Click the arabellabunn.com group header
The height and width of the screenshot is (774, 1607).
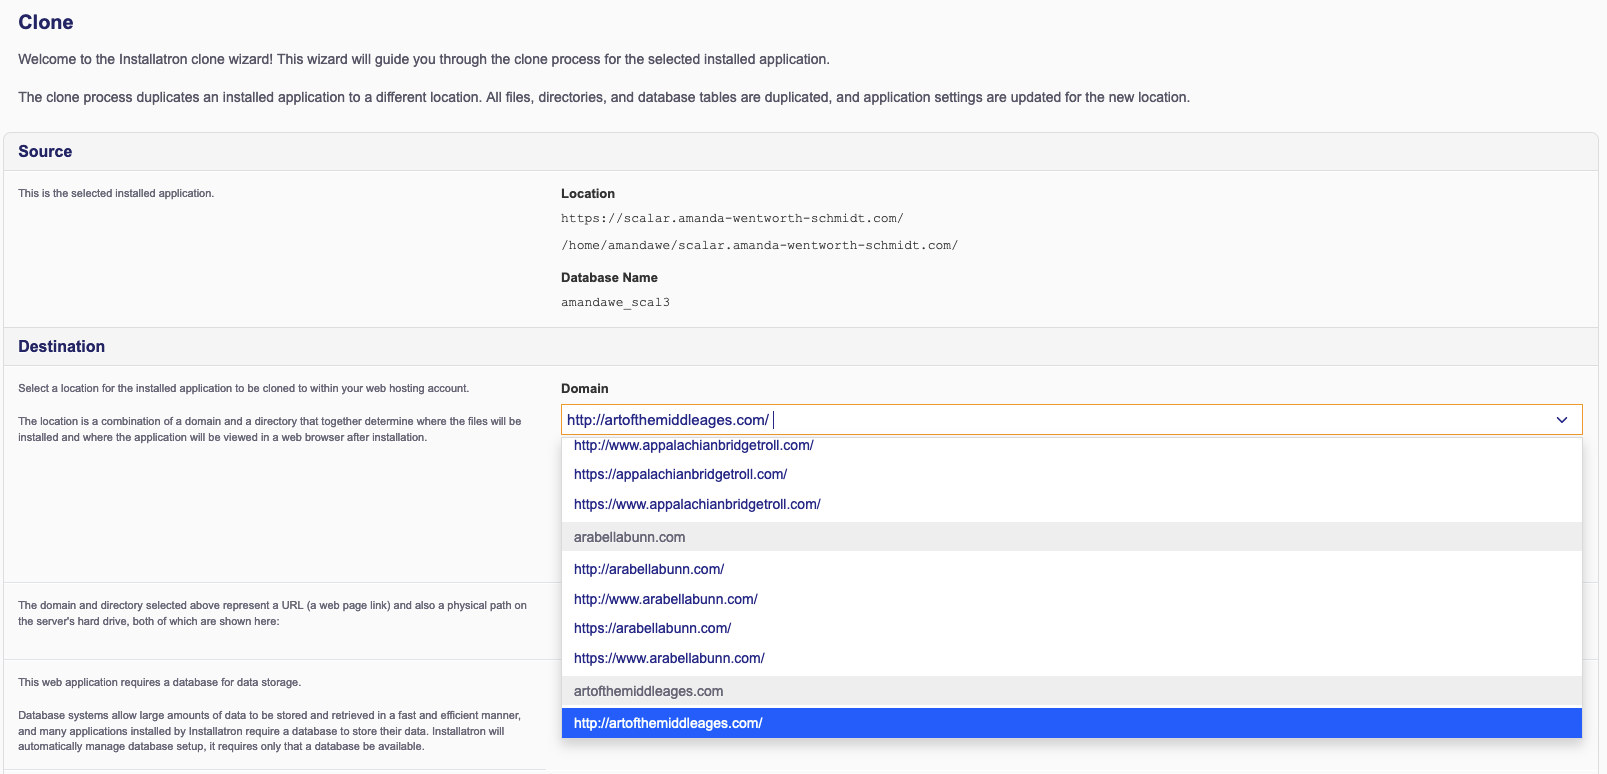coord(1071,537)
